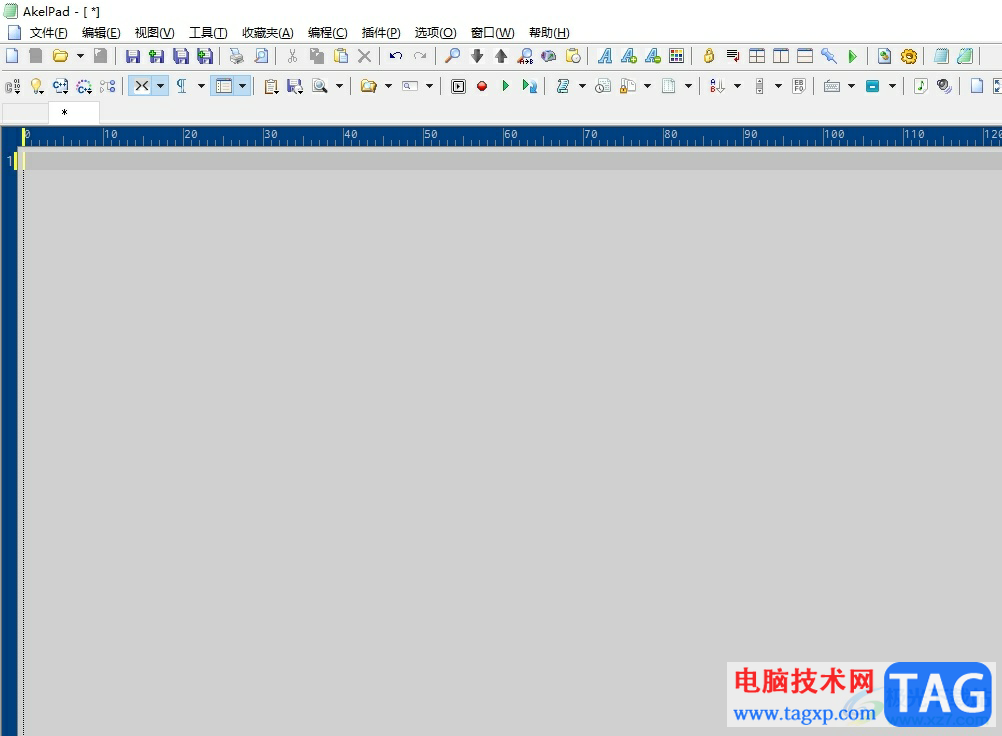Click the boxed play icon before the record button
The height and width of the screenshot is (736, 1002).
[x=458, y=86]
